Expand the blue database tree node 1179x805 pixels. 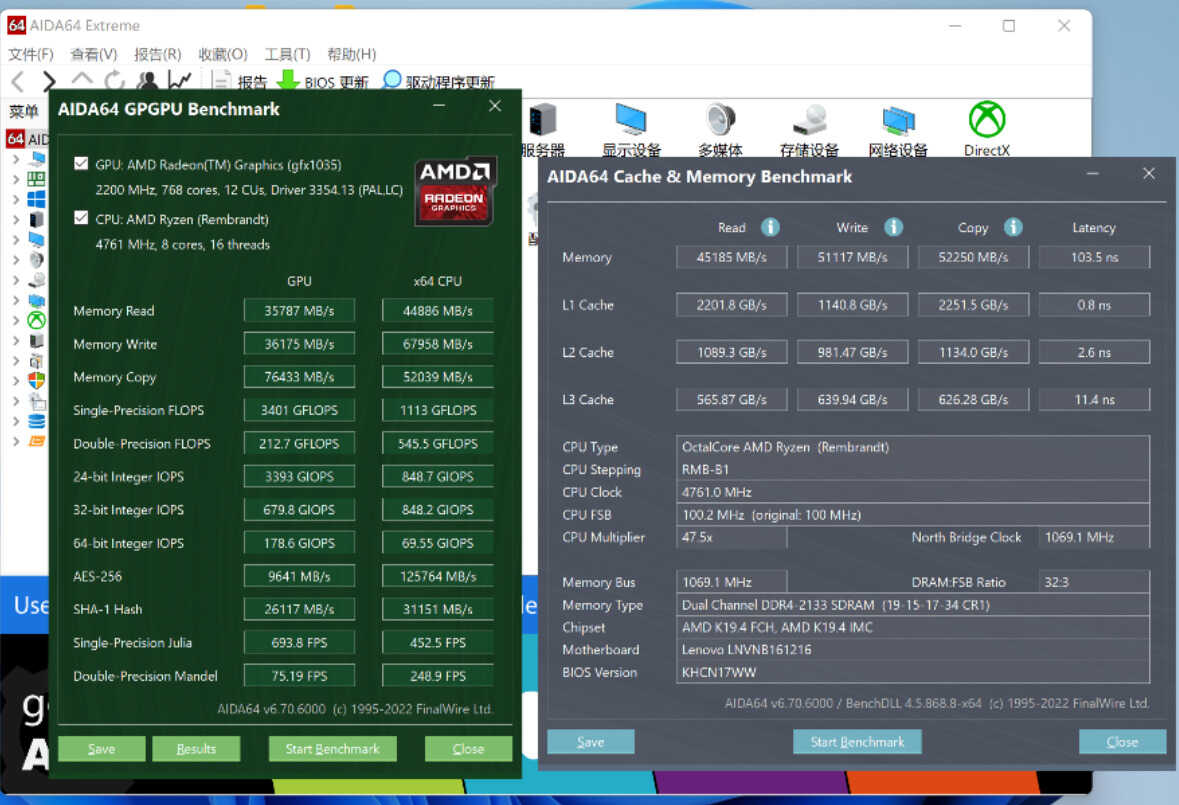click(x=16, y=421)
